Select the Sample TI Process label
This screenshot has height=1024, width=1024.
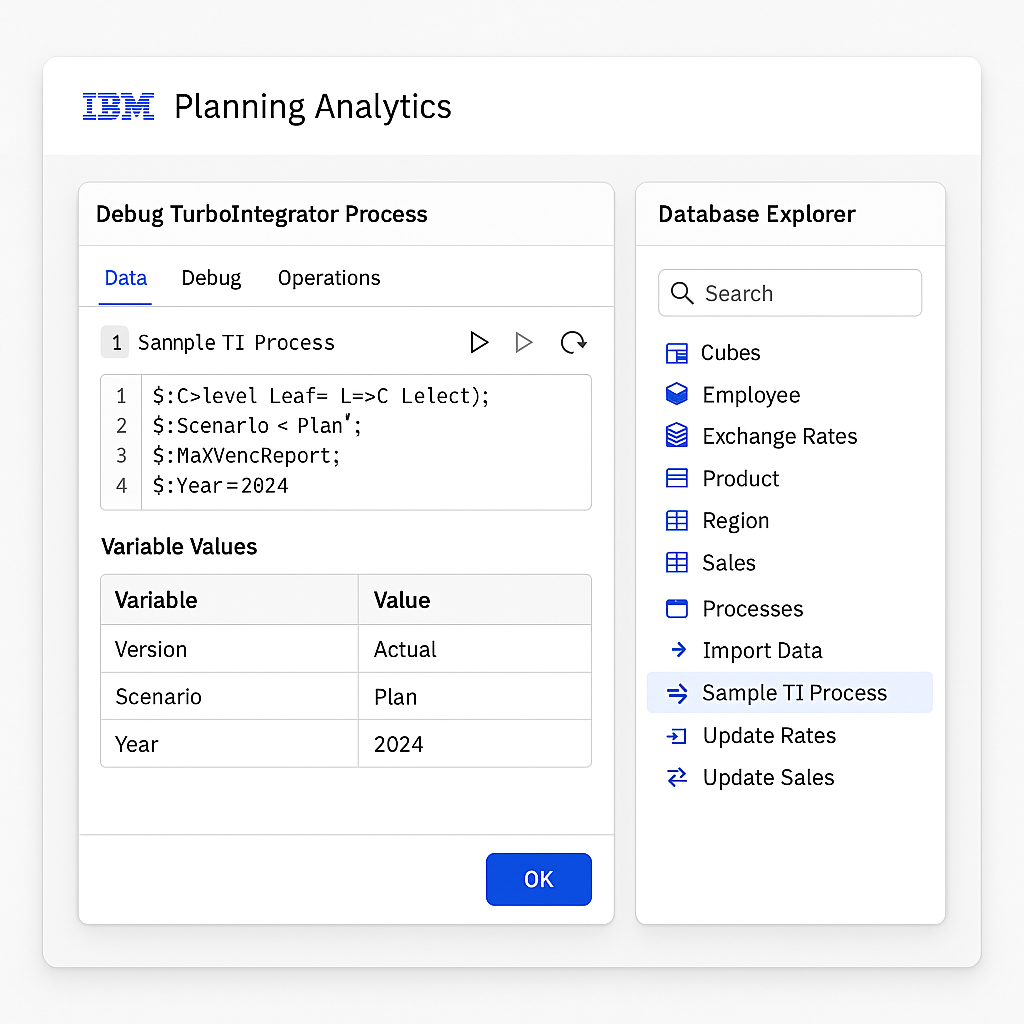pyautogui.click(x=794, y=693)
